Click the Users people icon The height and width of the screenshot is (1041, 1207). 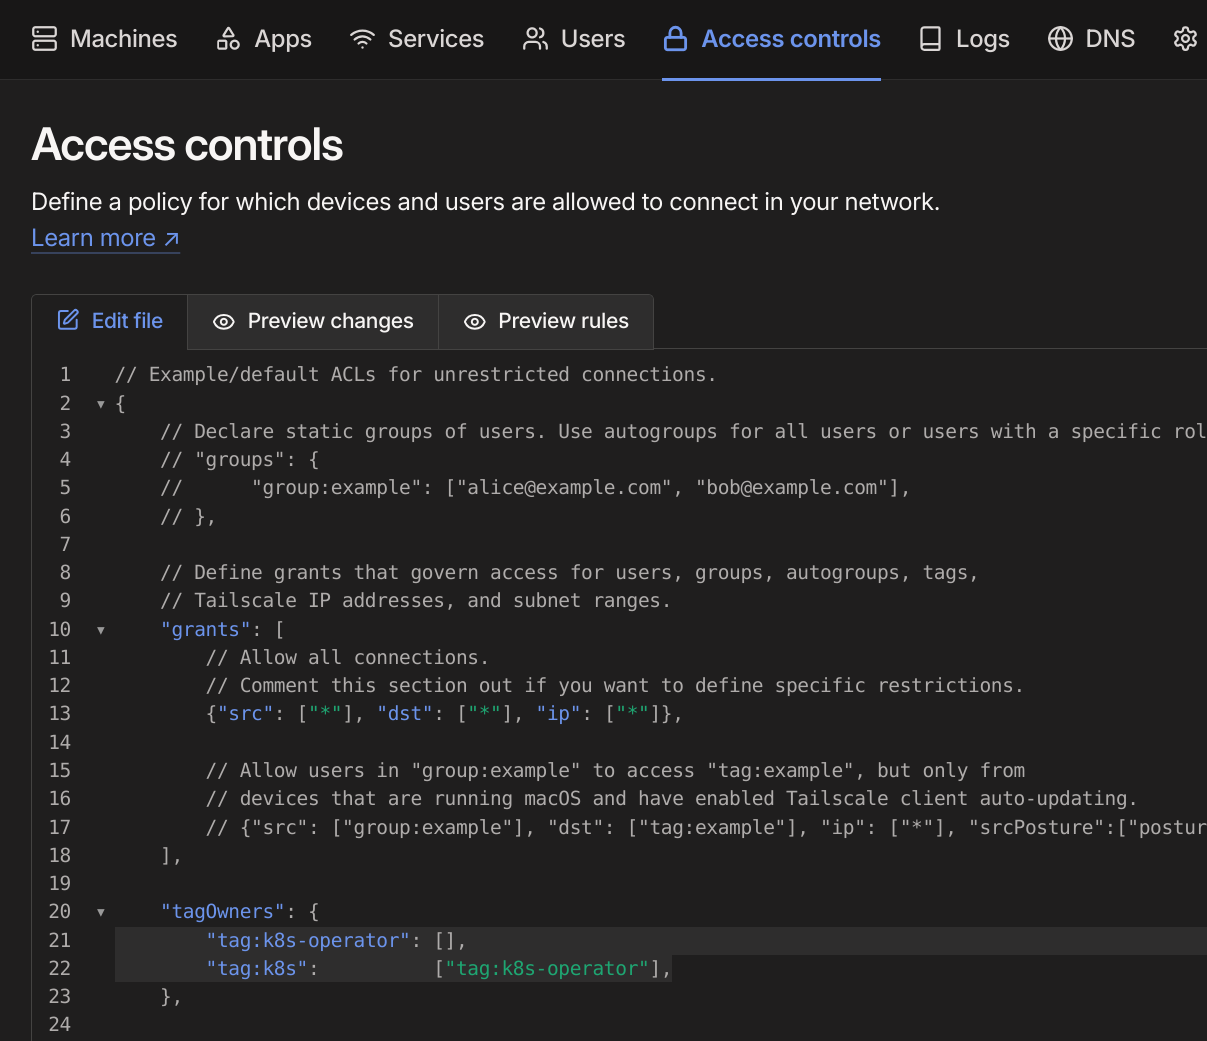click(x=536, y=39)
